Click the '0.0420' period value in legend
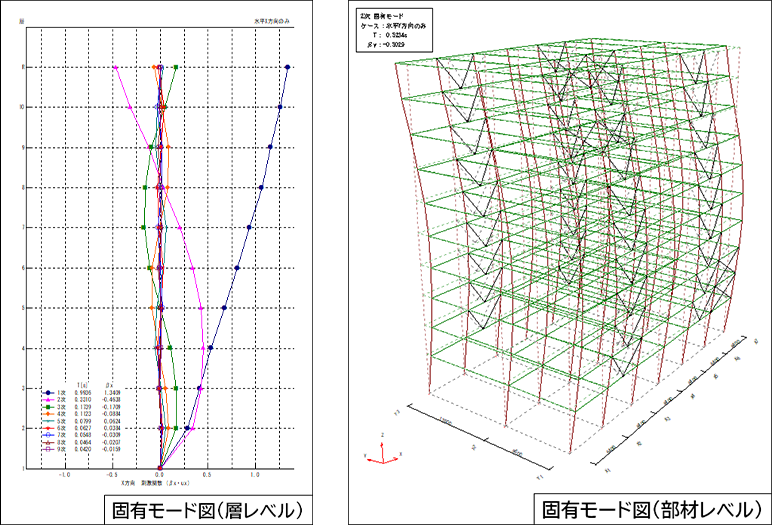This screenshot has width=772, height=525. [82, 449]
